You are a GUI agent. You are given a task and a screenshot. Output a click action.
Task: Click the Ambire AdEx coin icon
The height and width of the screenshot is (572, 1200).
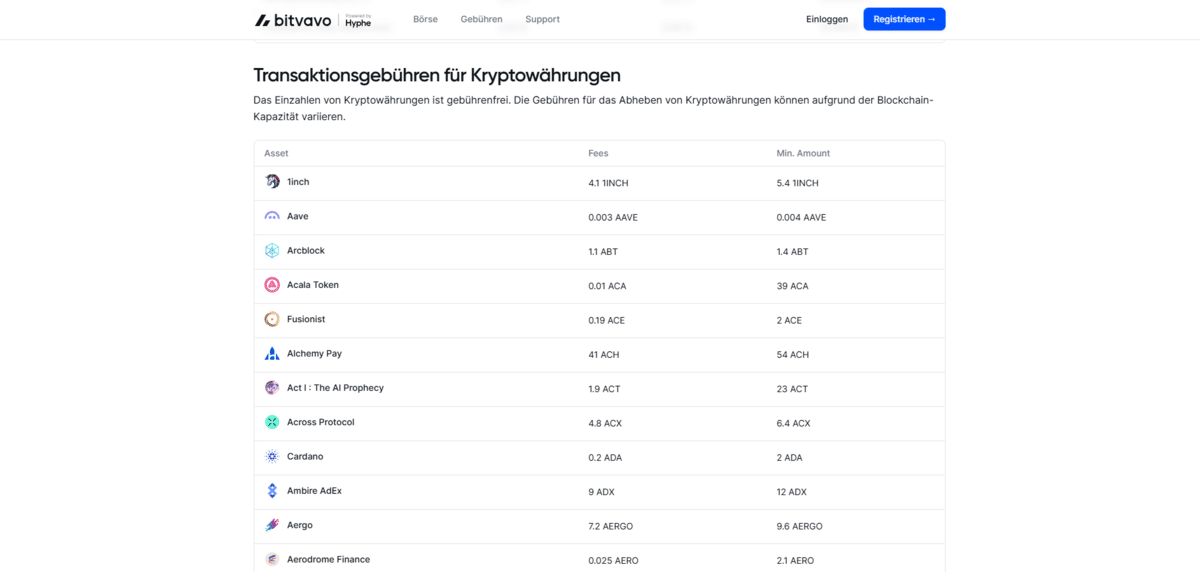tap(272, 491)
